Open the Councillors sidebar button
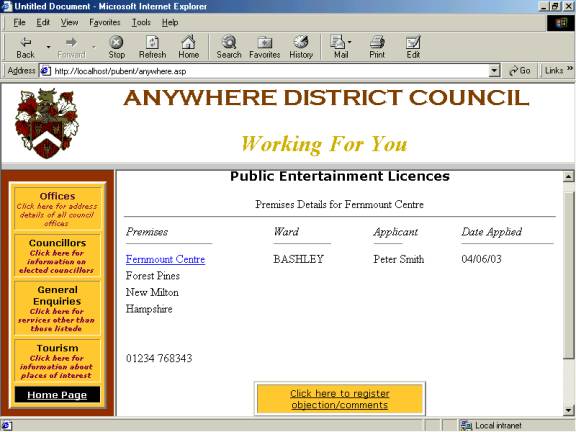The height and width of the screenshot is (432, 576). (57, 256)
